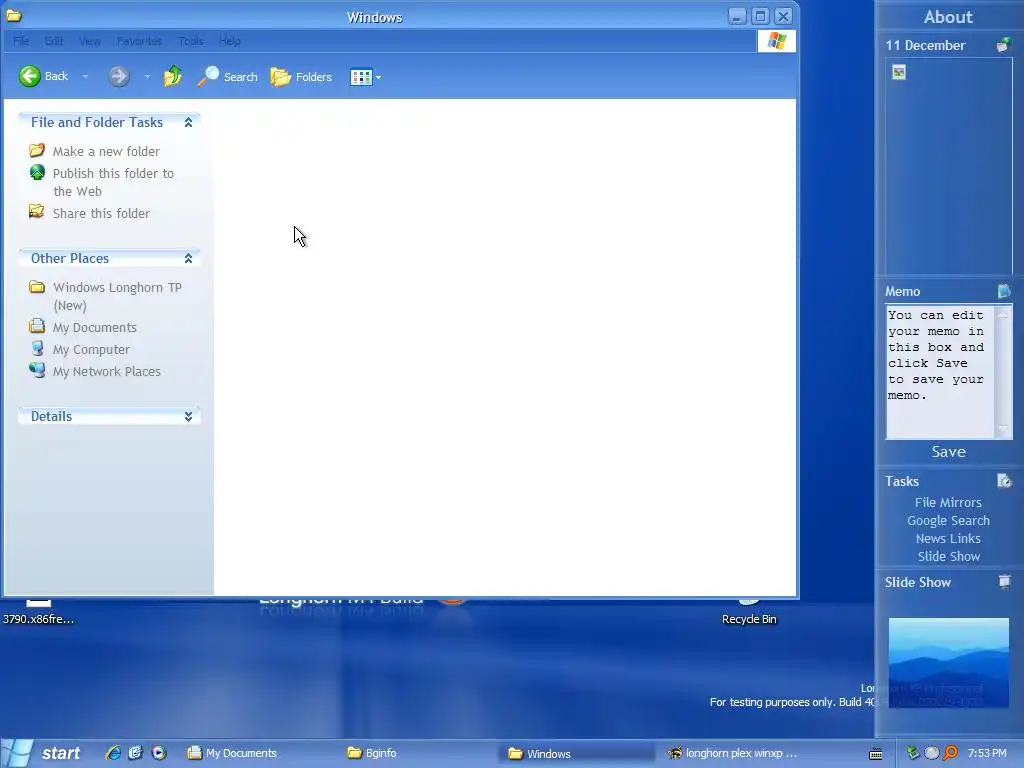Click the Tasks panel icon
Viewport: 1024px width, 768px height.
pyautogui.click(x=1004, y=481)
